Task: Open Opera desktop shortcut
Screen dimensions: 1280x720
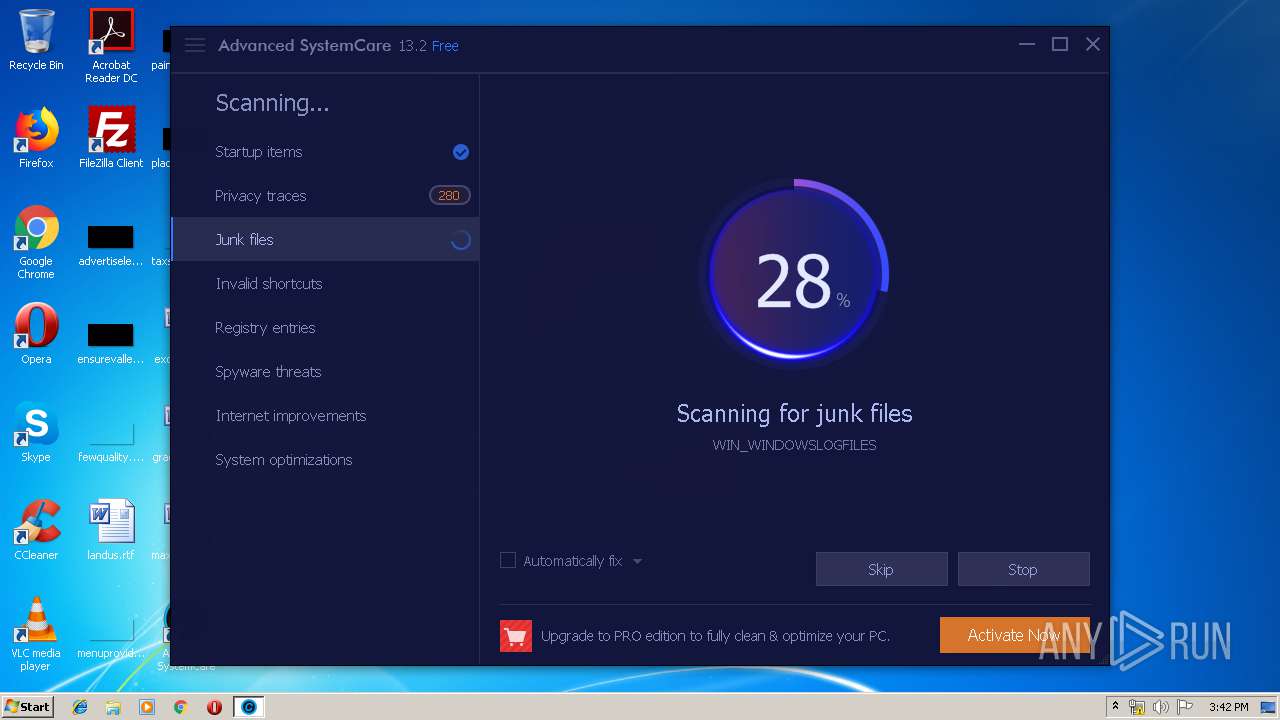Action: tap(36, 334)
